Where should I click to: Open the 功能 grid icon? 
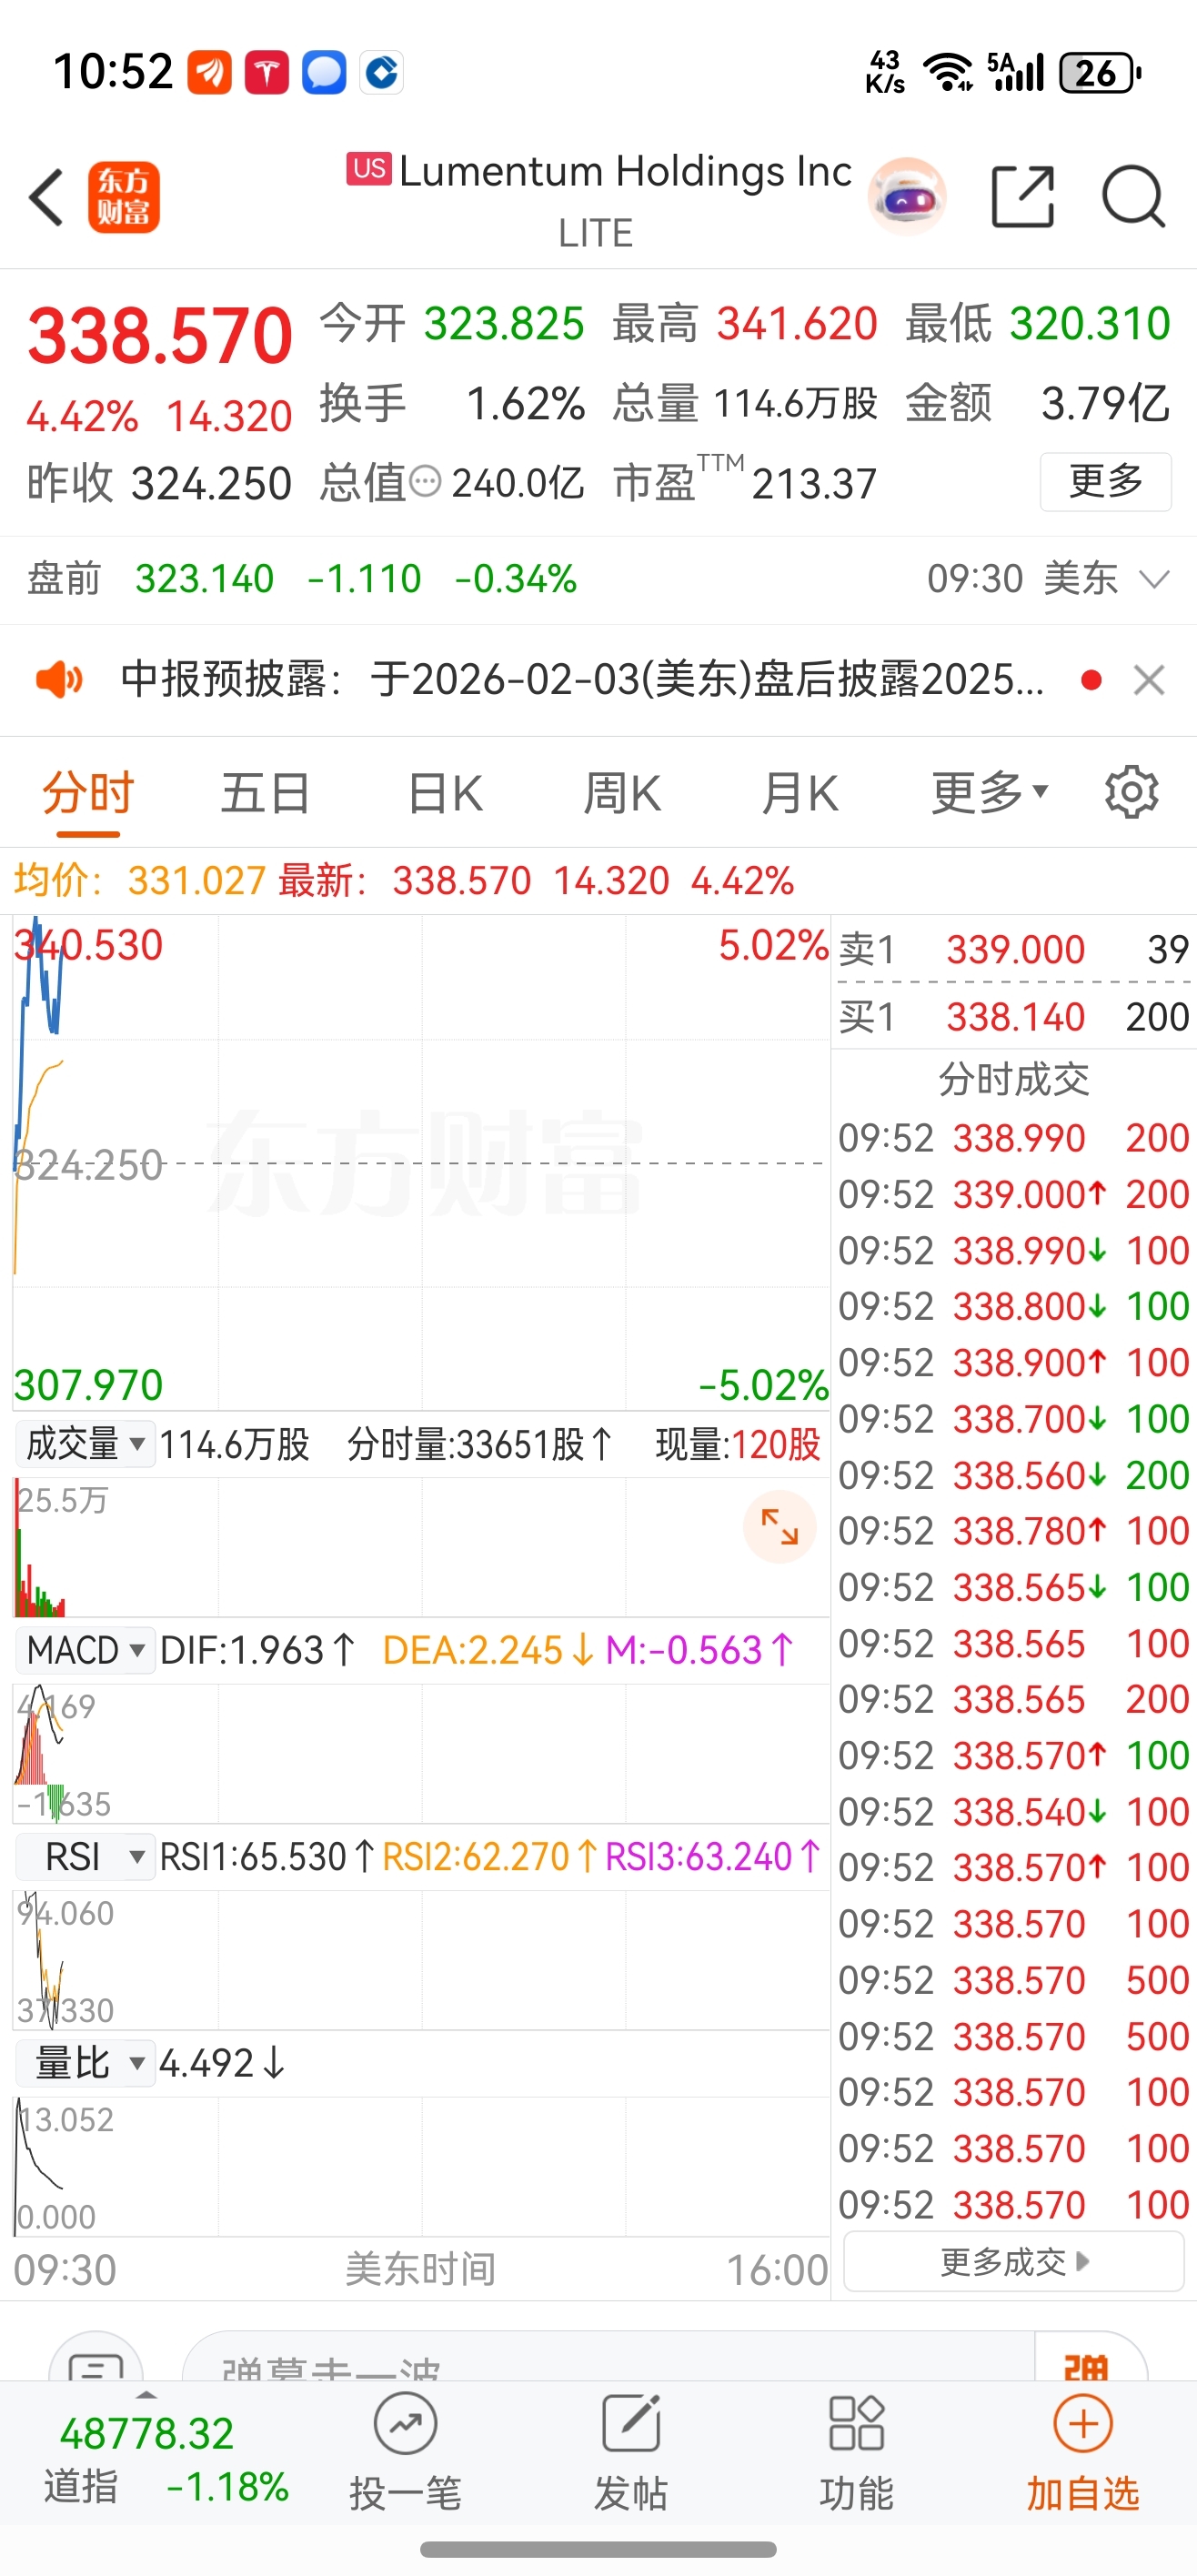tap(857, 2424)
